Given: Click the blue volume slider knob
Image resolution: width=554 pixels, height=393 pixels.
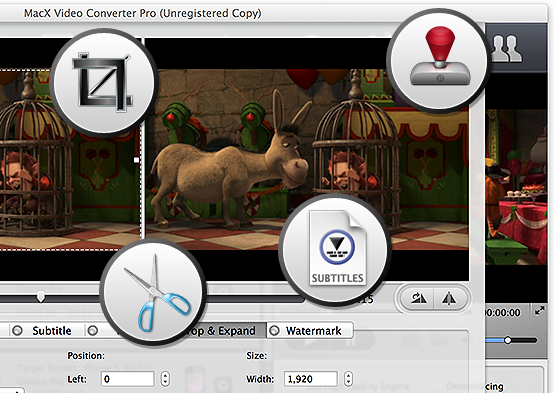Looking at the screenshot, I should (x=508, y=340).
